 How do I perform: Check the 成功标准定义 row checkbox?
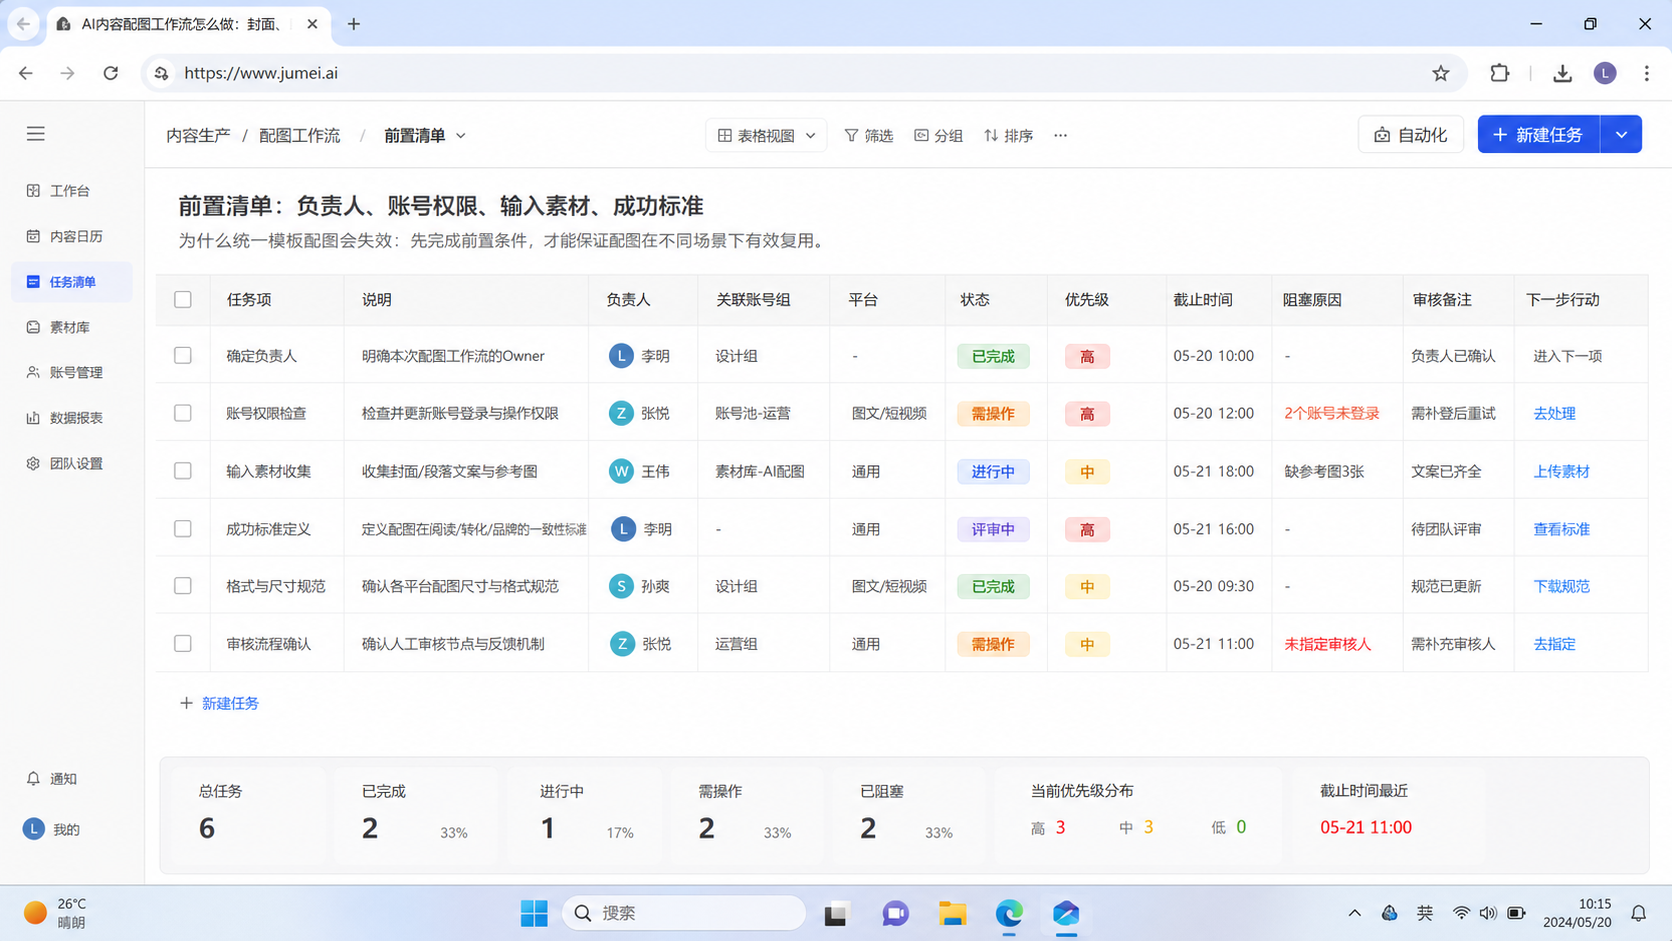[x=183, y=528]
